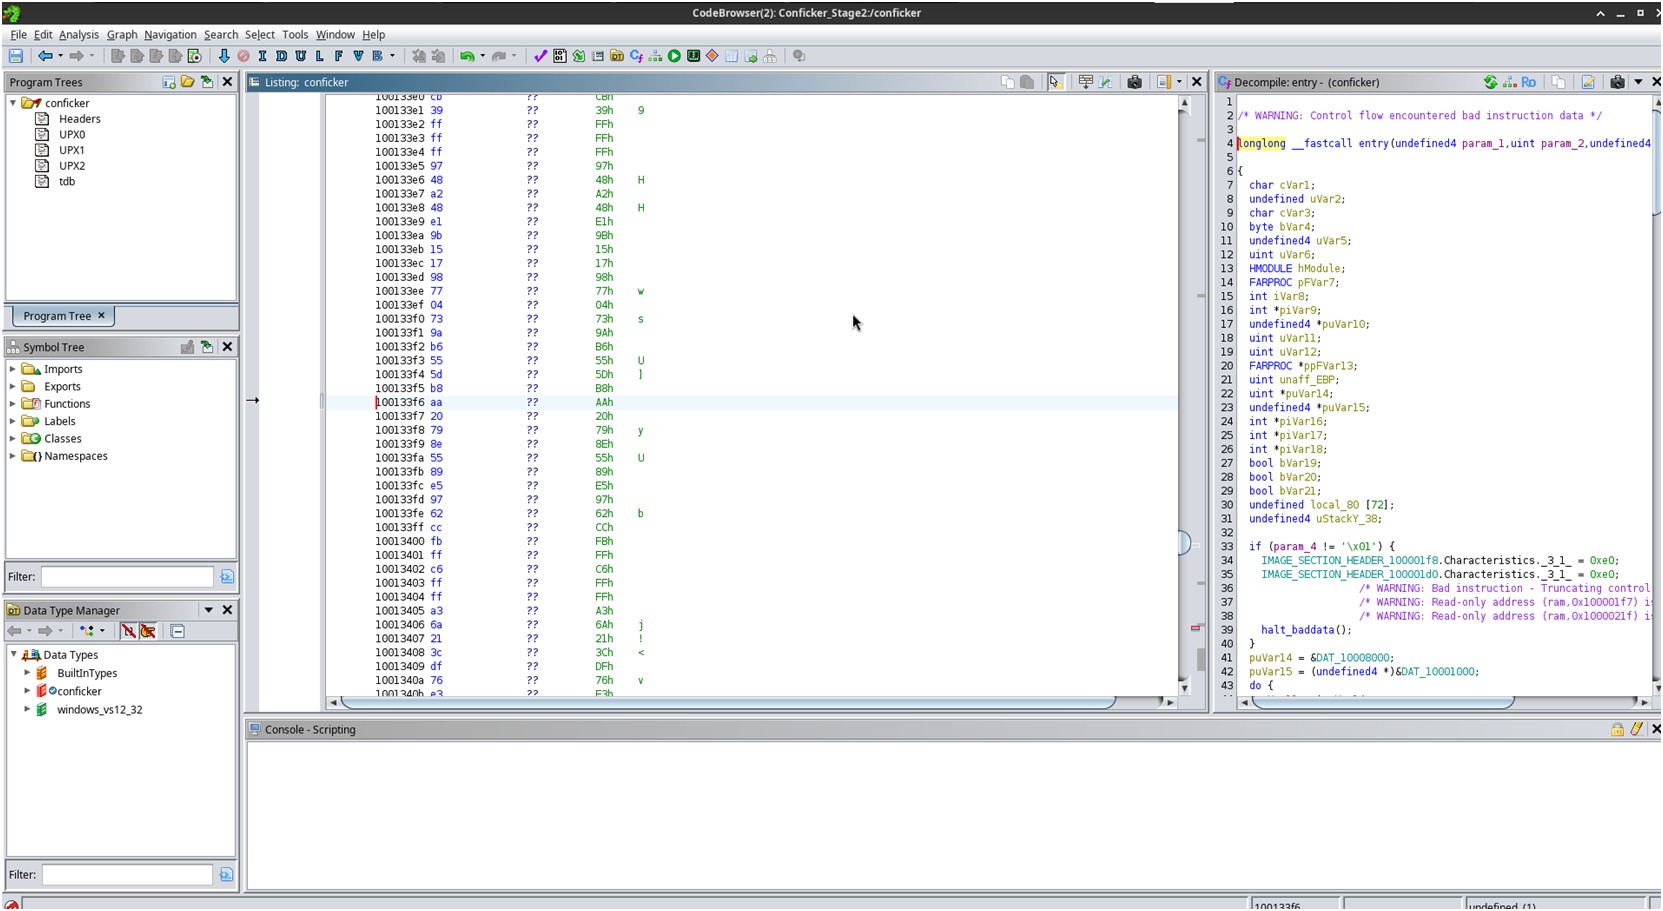Select the Program Tree tab
The image size is (1663, 911).
point(65,316)
